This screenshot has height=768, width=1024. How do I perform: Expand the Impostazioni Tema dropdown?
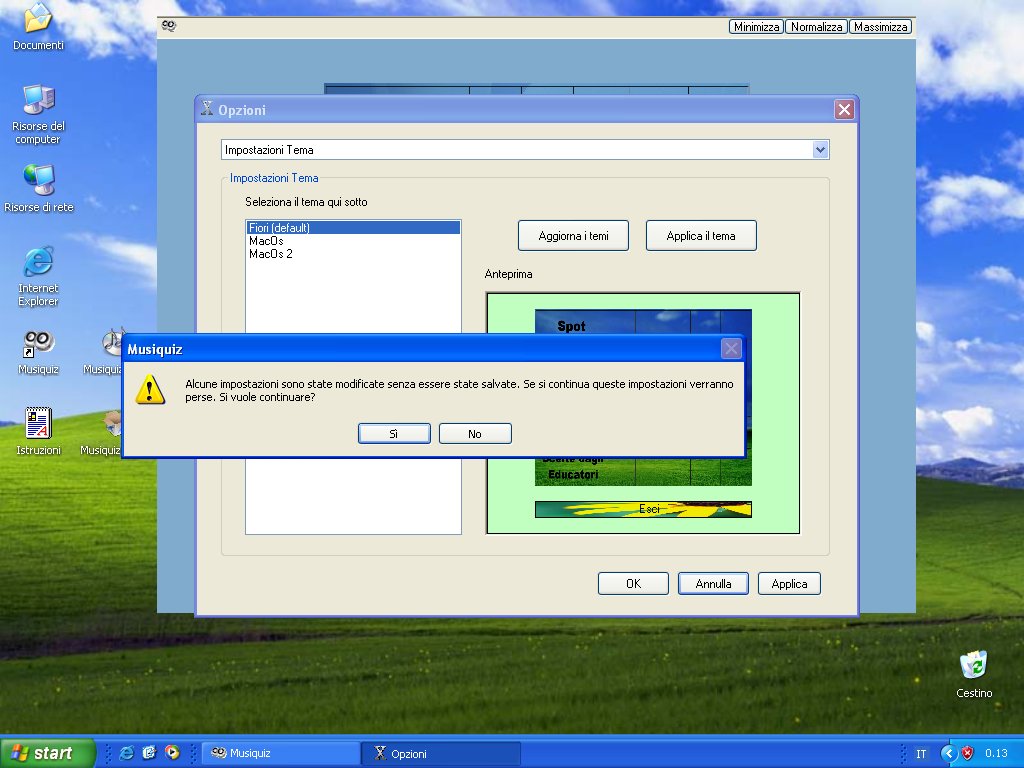pos(820,150)
